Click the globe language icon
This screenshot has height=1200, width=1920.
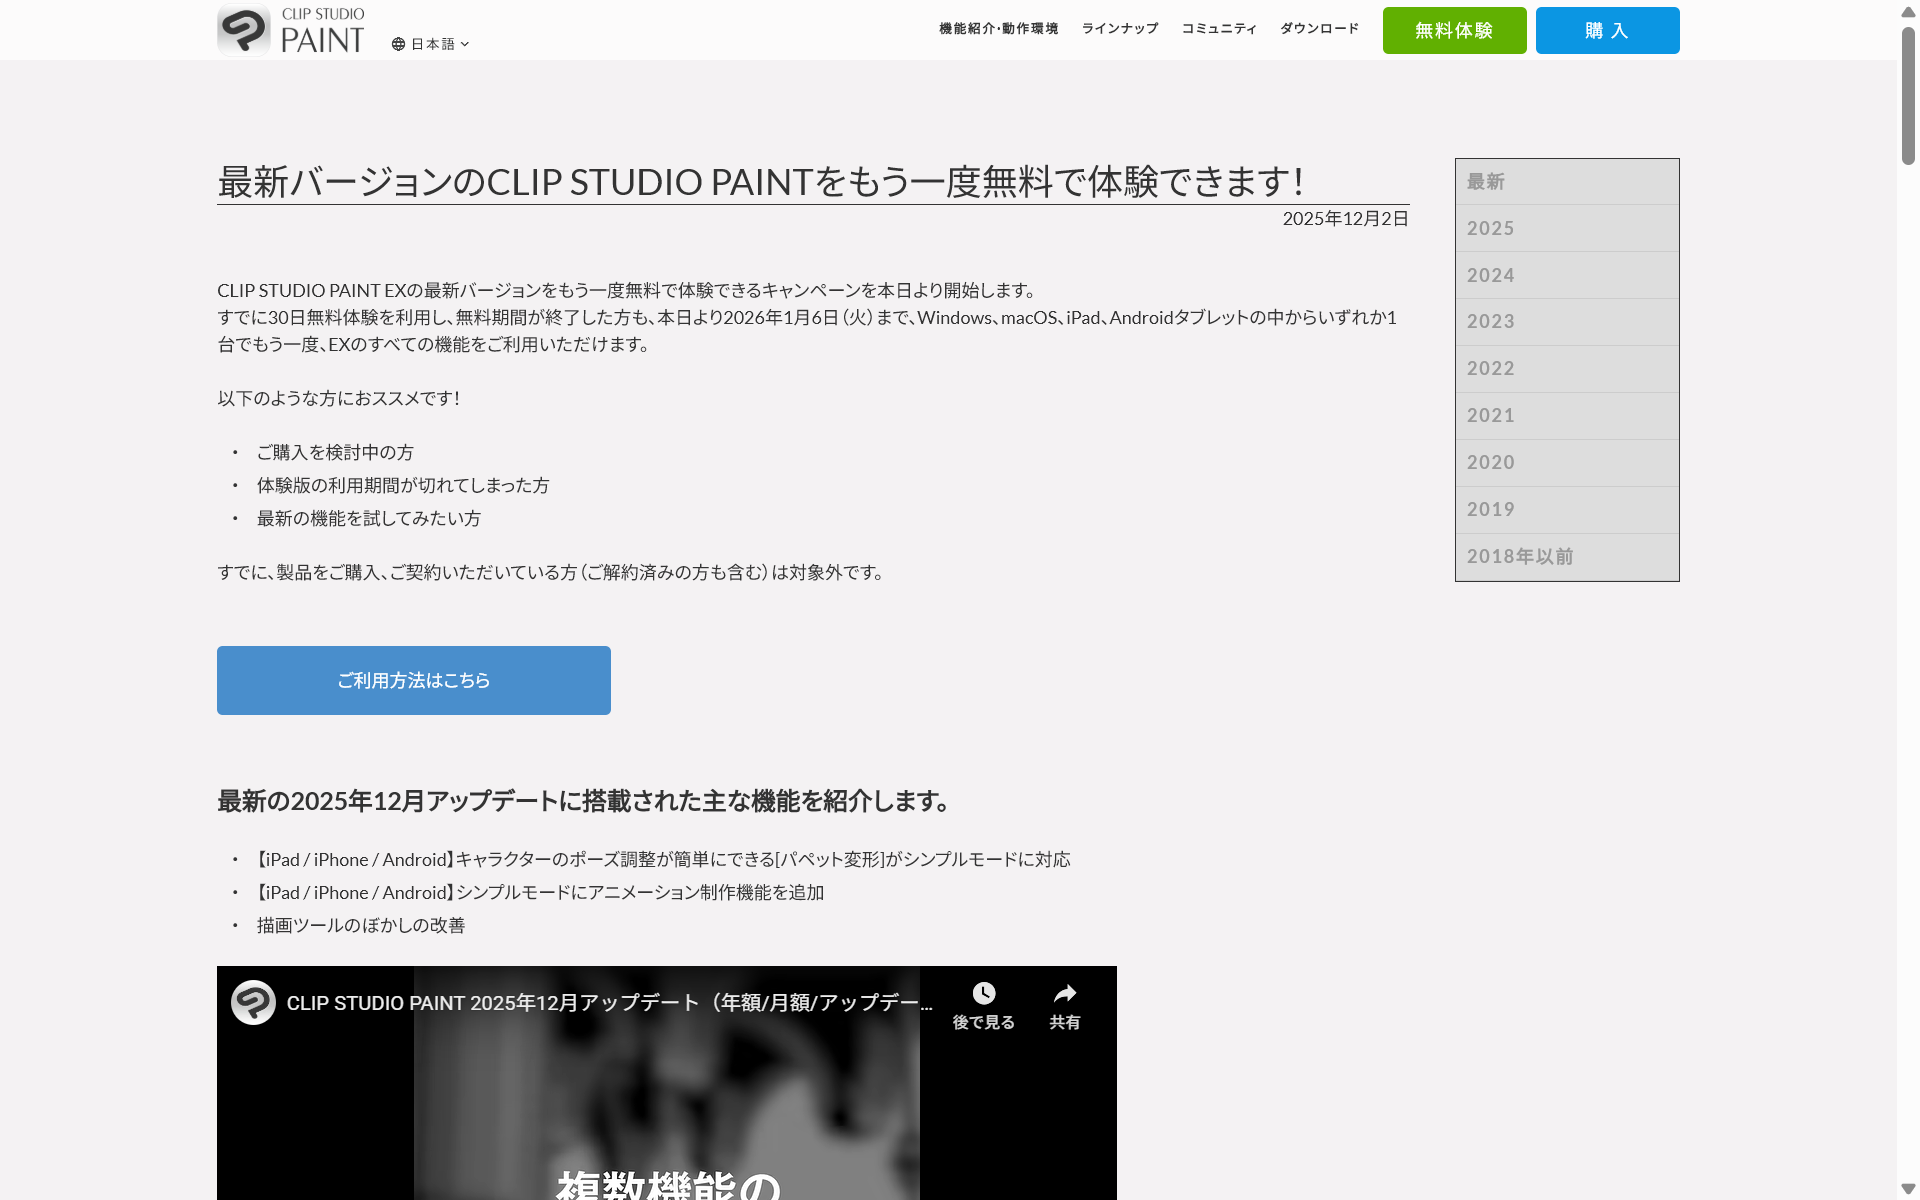(398, 44)
